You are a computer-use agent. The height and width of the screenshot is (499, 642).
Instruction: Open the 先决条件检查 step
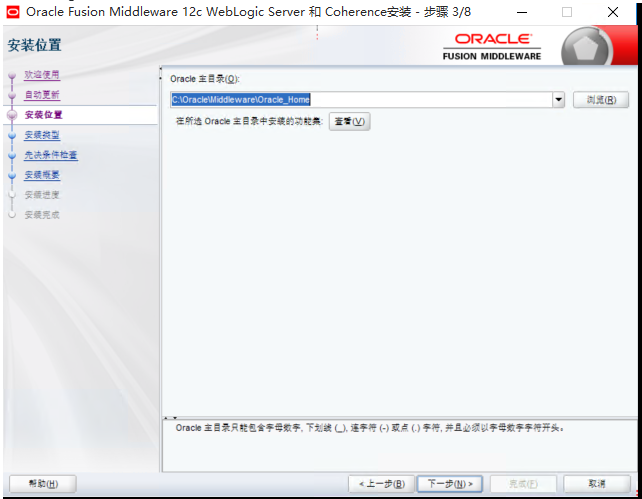click(x=51, y=155)
